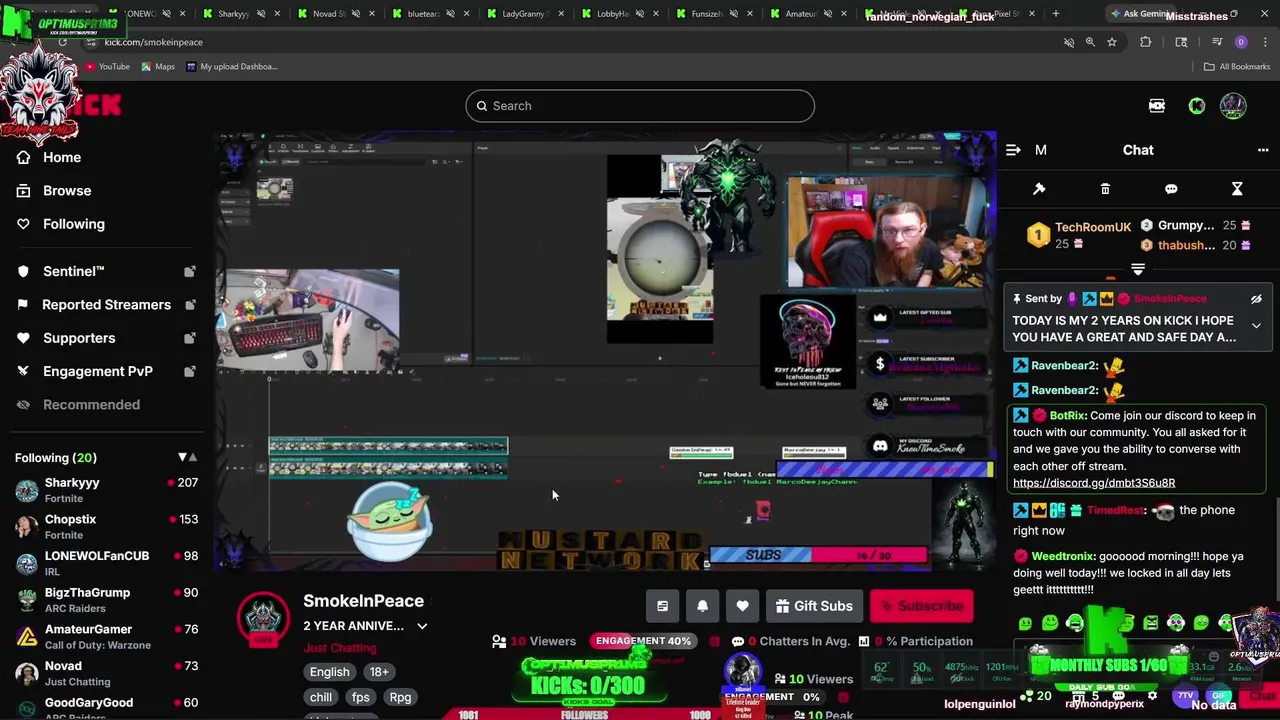Open browser Extensions puzzle icon
This screenshot has height=720, width=1280.
click(x=1146, y=42)
